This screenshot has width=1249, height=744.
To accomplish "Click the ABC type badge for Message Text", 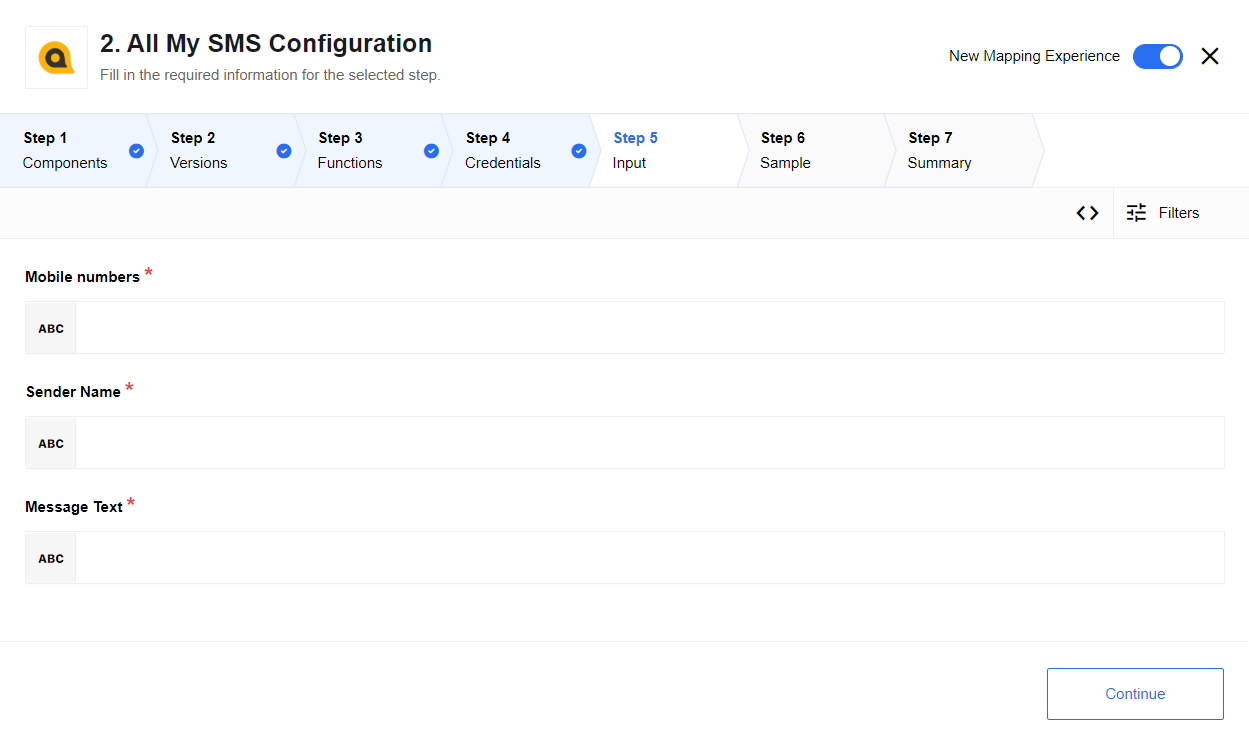I will point(51,558).
